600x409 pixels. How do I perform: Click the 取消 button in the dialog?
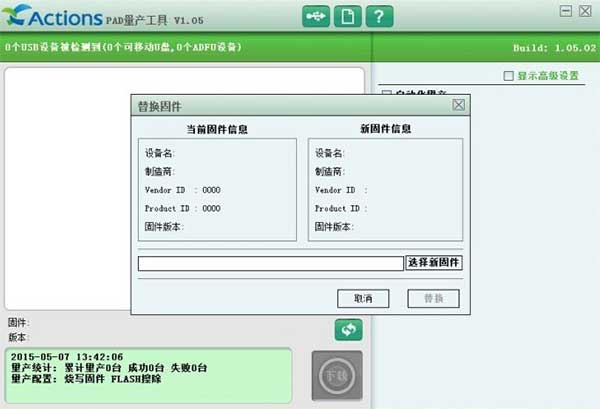[x=362, y=298]
